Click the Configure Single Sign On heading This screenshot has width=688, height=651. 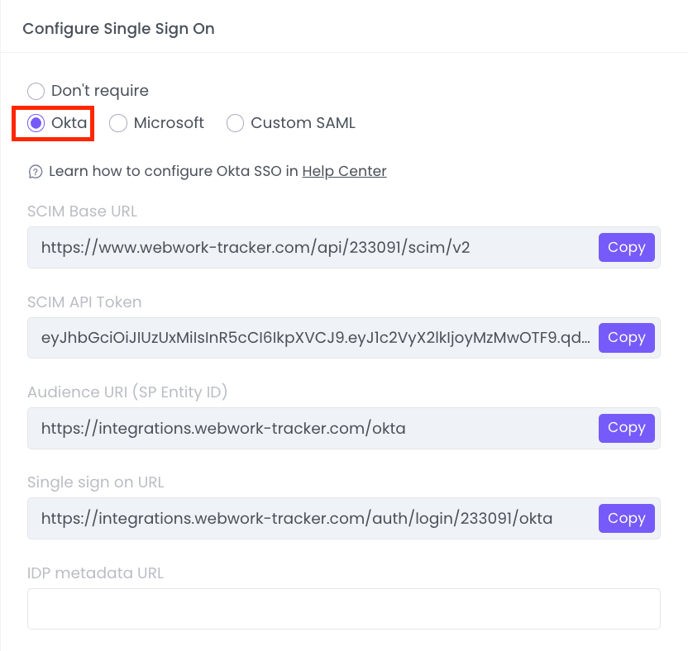118,29
